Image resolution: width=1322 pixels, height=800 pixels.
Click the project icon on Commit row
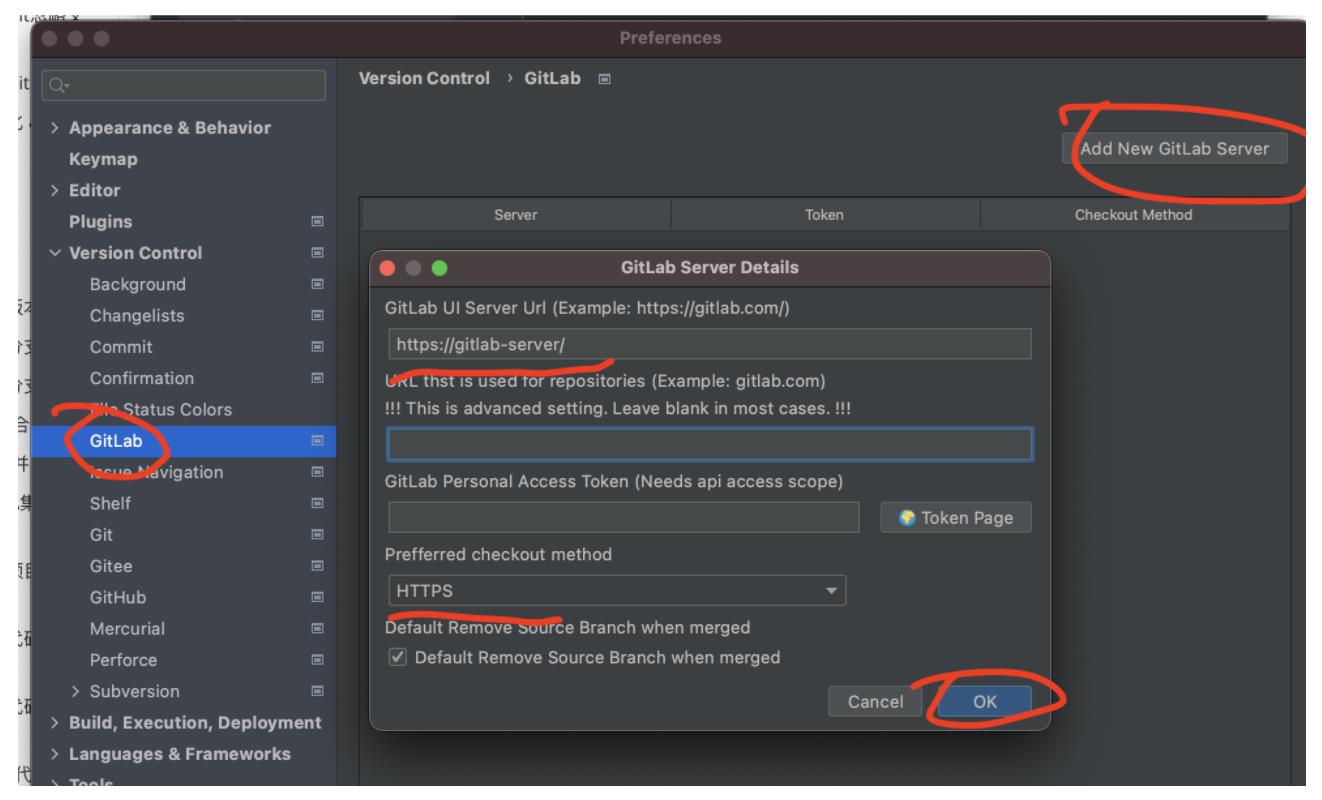(x=318, y=347)
